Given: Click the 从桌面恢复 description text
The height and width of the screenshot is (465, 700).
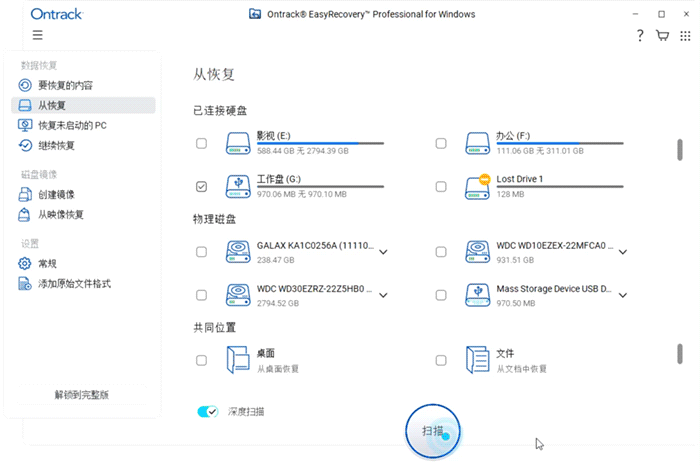Looking at the screenshot, I should point(278,369).
